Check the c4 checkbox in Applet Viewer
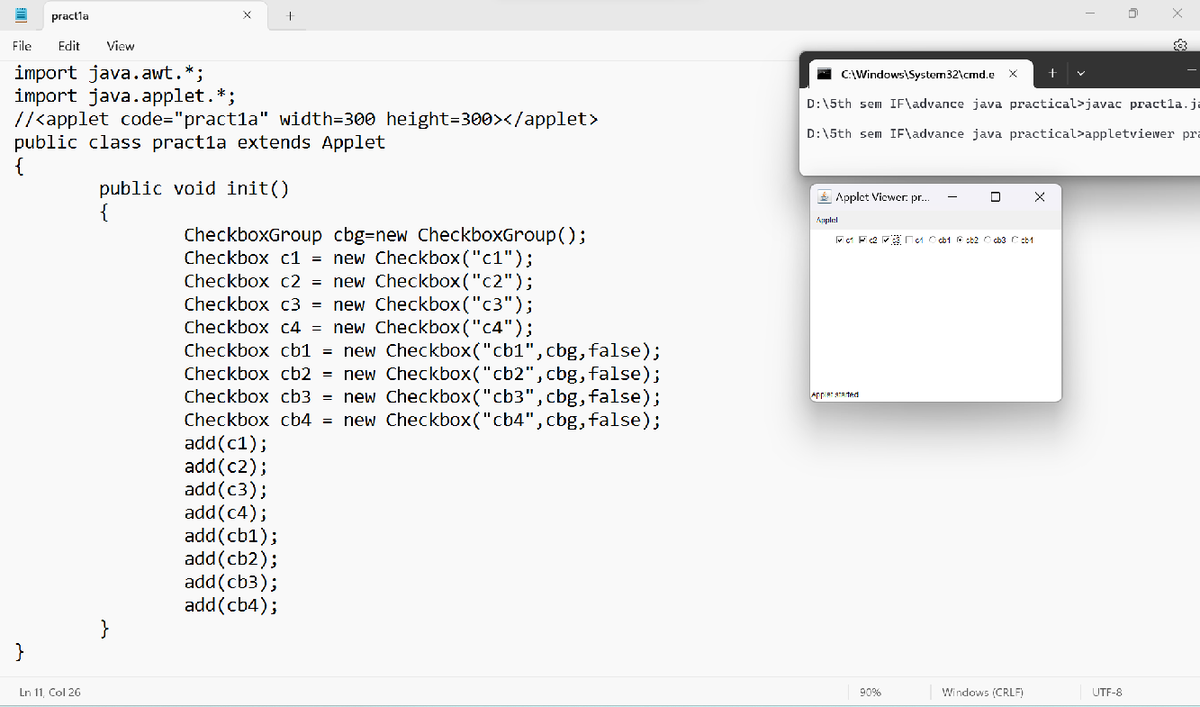Viewport: 1200px width, 707px height. coord(907,239)
